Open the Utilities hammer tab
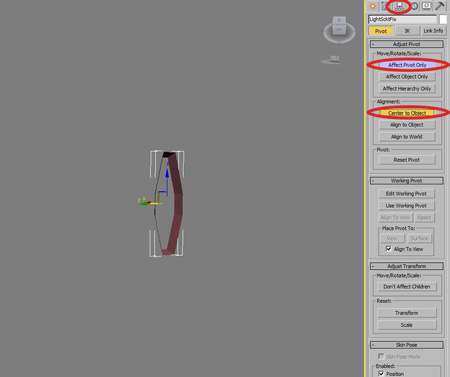This screenshot has width=450, height=377. pyautogui.click(x=440, y=6)
